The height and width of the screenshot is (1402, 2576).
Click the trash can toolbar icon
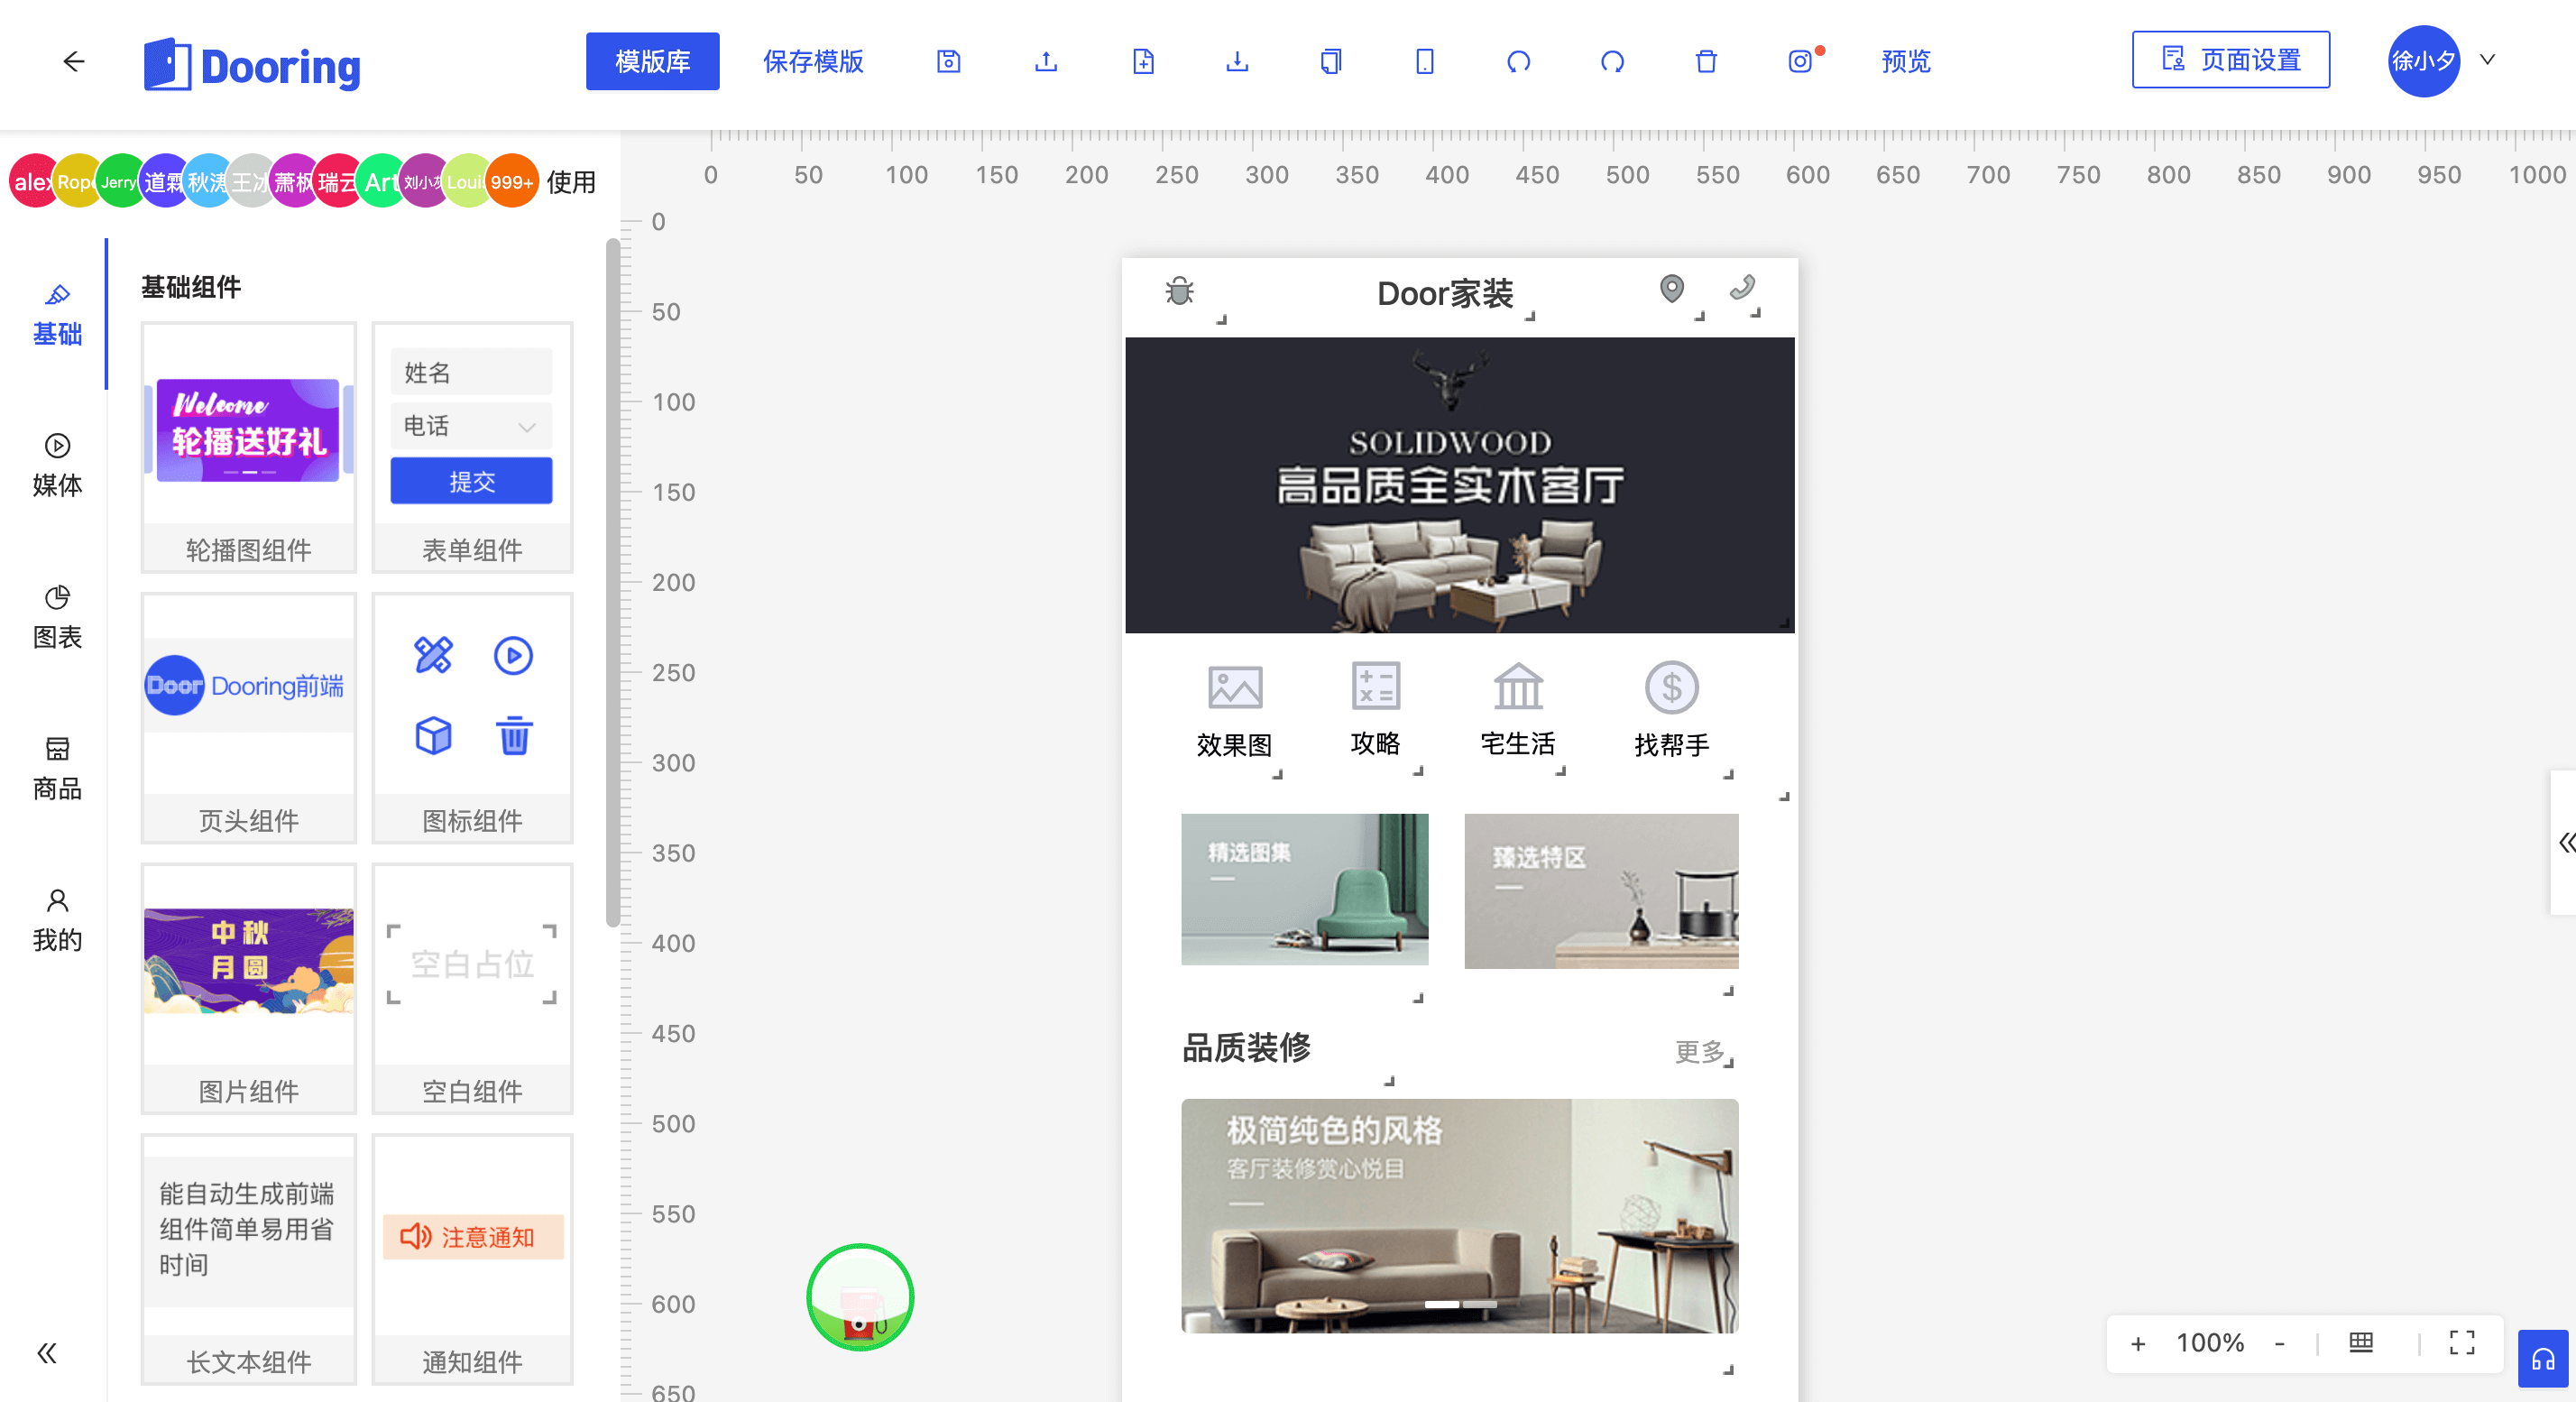(1706, 62)
